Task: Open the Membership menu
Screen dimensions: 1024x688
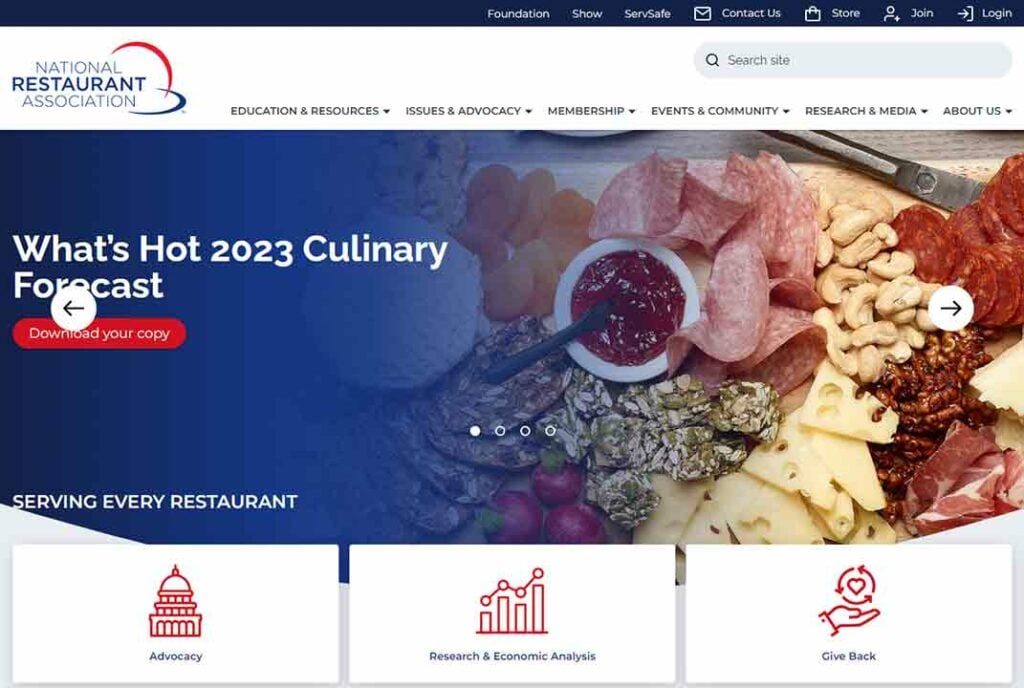Action: (x=592, y=111)
